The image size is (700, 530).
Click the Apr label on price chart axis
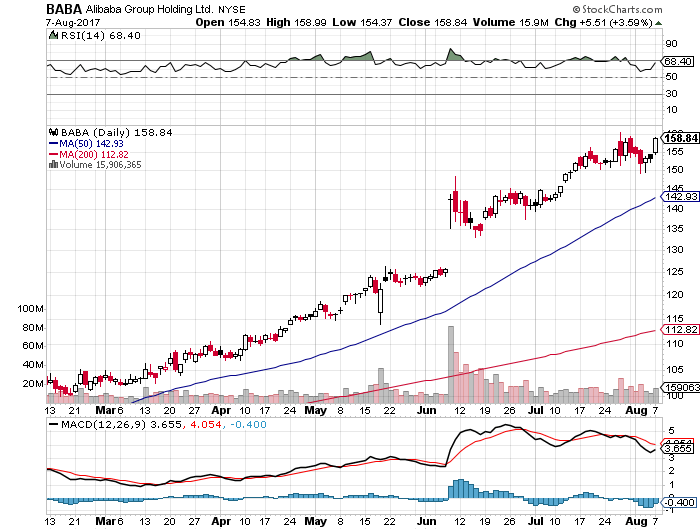pyautogui.click(x=221, y=410)
